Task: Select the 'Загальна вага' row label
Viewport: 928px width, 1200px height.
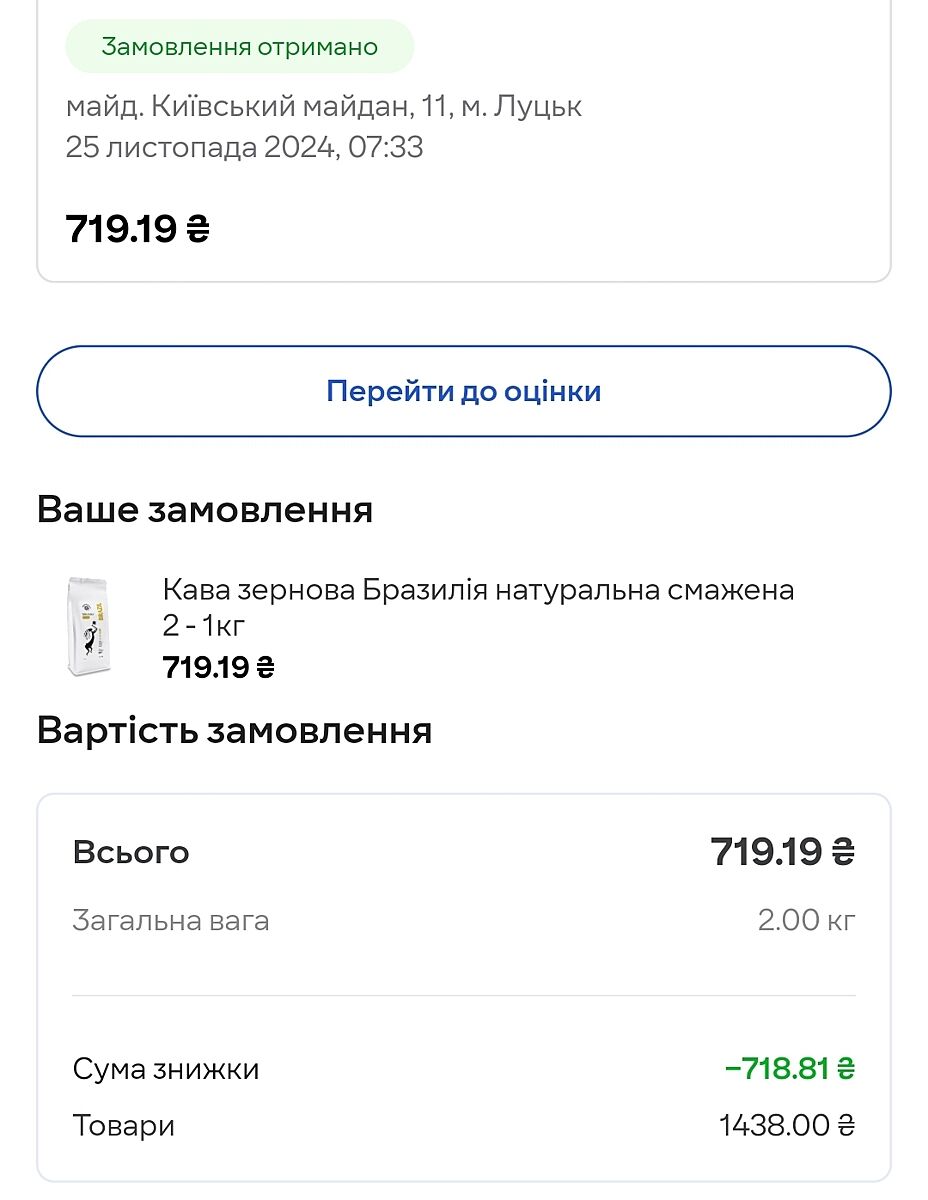Action: pos(171,920)
